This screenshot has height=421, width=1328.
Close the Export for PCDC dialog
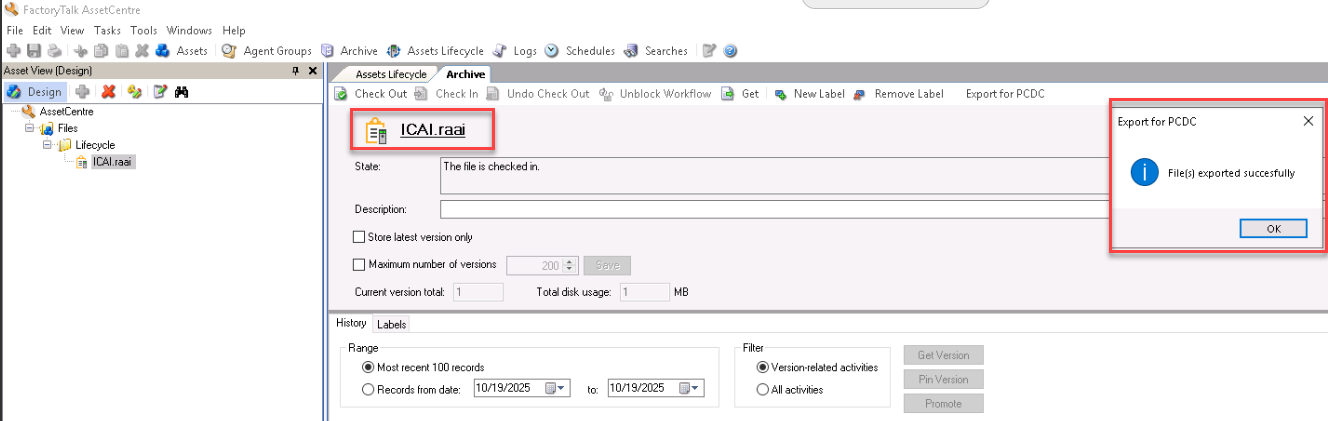[1308, 121]
